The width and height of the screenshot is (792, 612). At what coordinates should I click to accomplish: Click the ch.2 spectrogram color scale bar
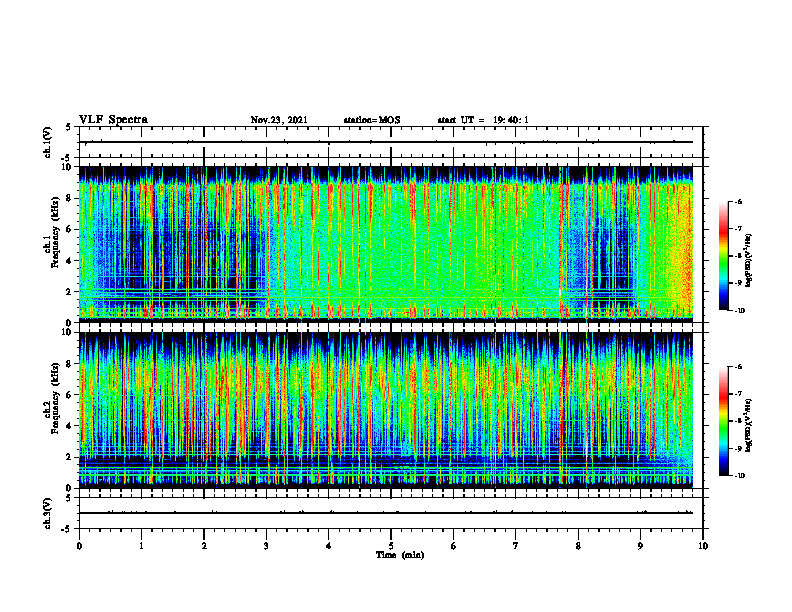click(x=723, y=421)
